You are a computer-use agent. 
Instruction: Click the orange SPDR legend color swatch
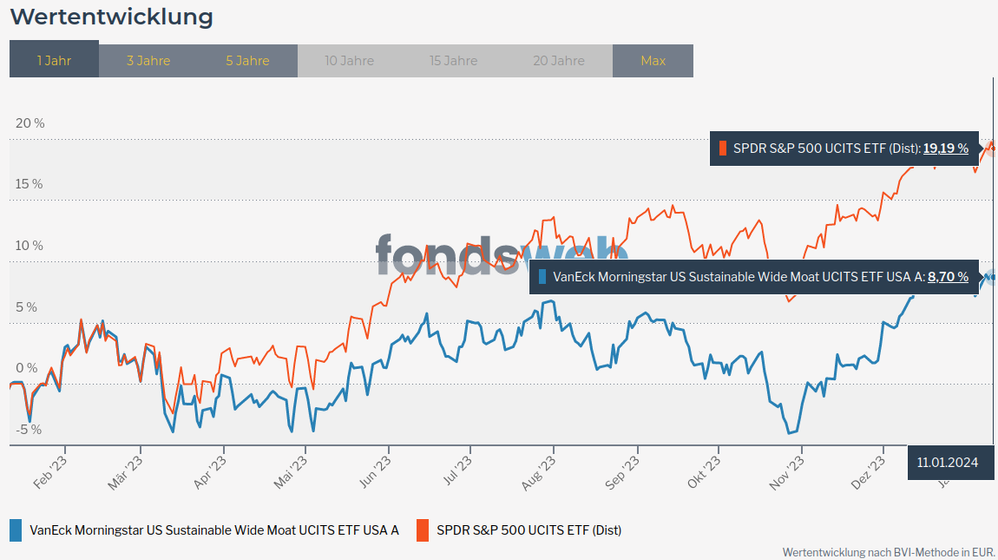(x=422, y=530)
